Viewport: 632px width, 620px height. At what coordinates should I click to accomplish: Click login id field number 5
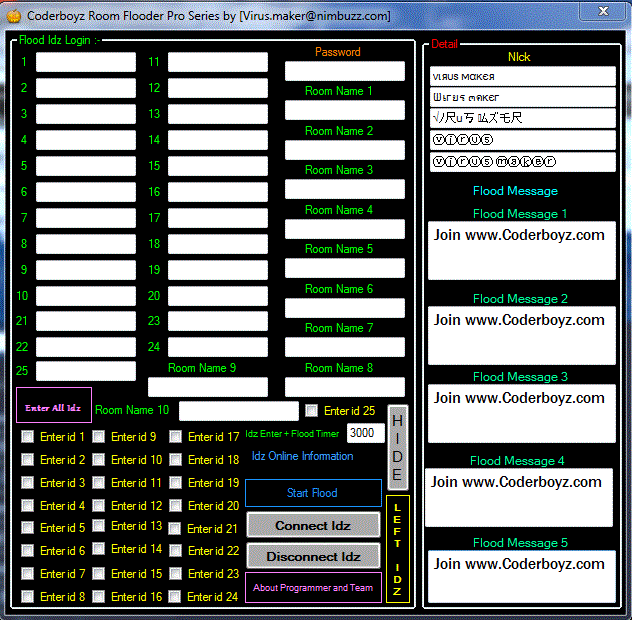click(86, 166)
